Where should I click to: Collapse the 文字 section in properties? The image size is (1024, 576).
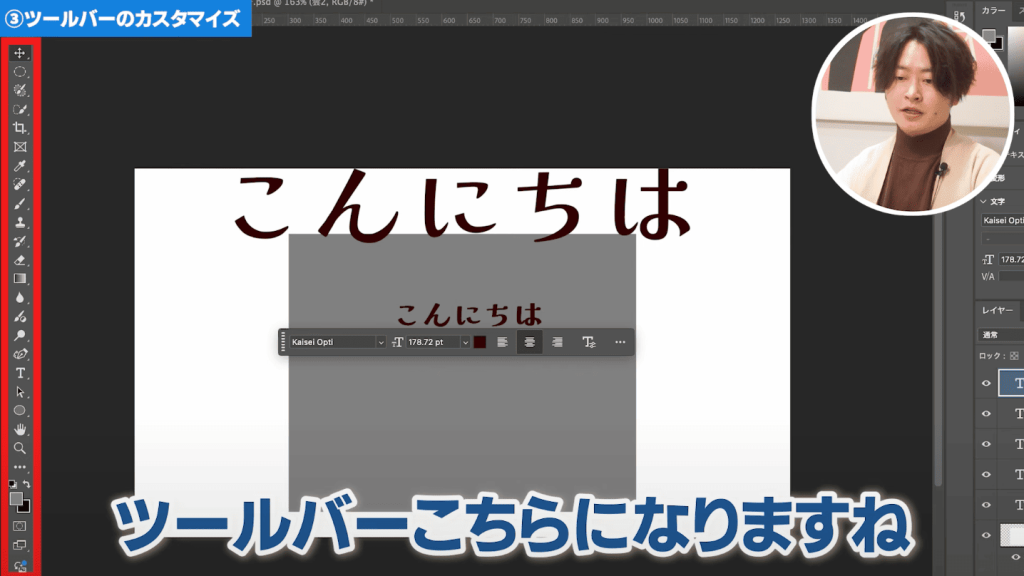click(984, 202)
